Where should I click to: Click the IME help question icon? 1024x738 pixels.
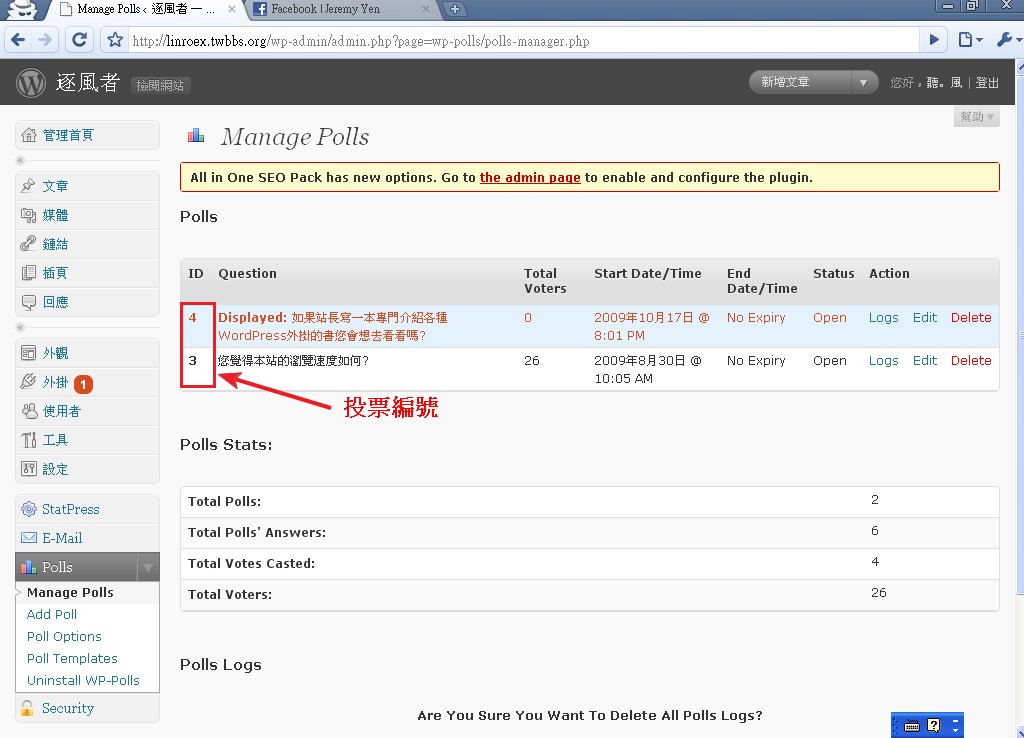click(x=935, y=725)
